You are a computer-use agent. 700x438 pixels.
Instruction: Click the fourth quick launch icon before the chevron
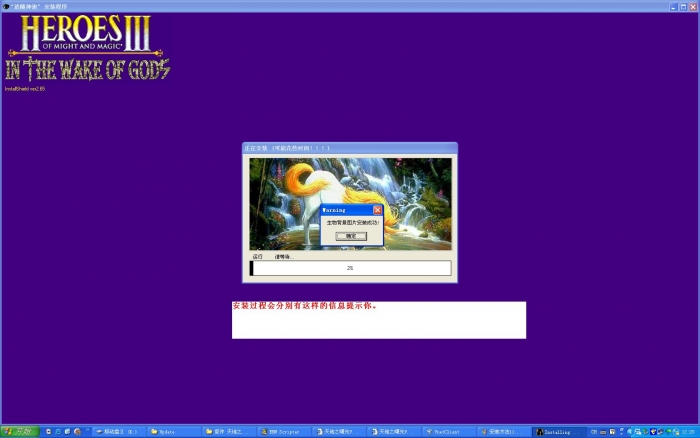click(77, 432)
